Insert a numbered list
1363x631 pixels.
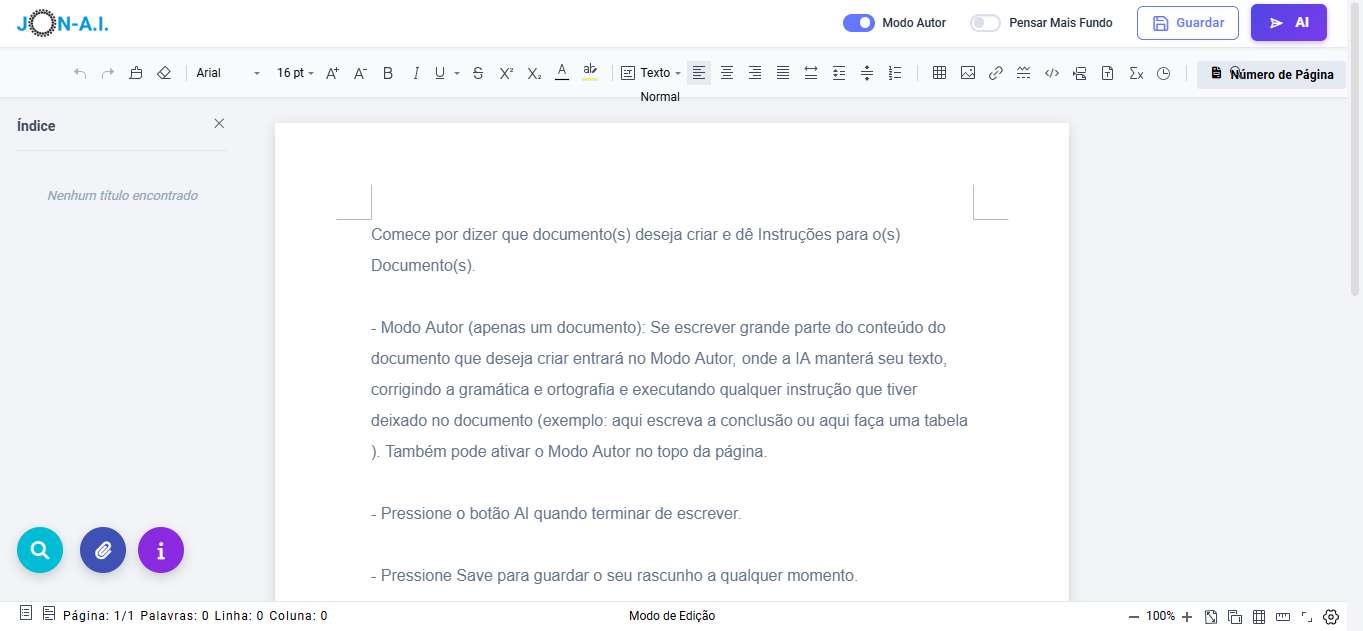point(895,73)
